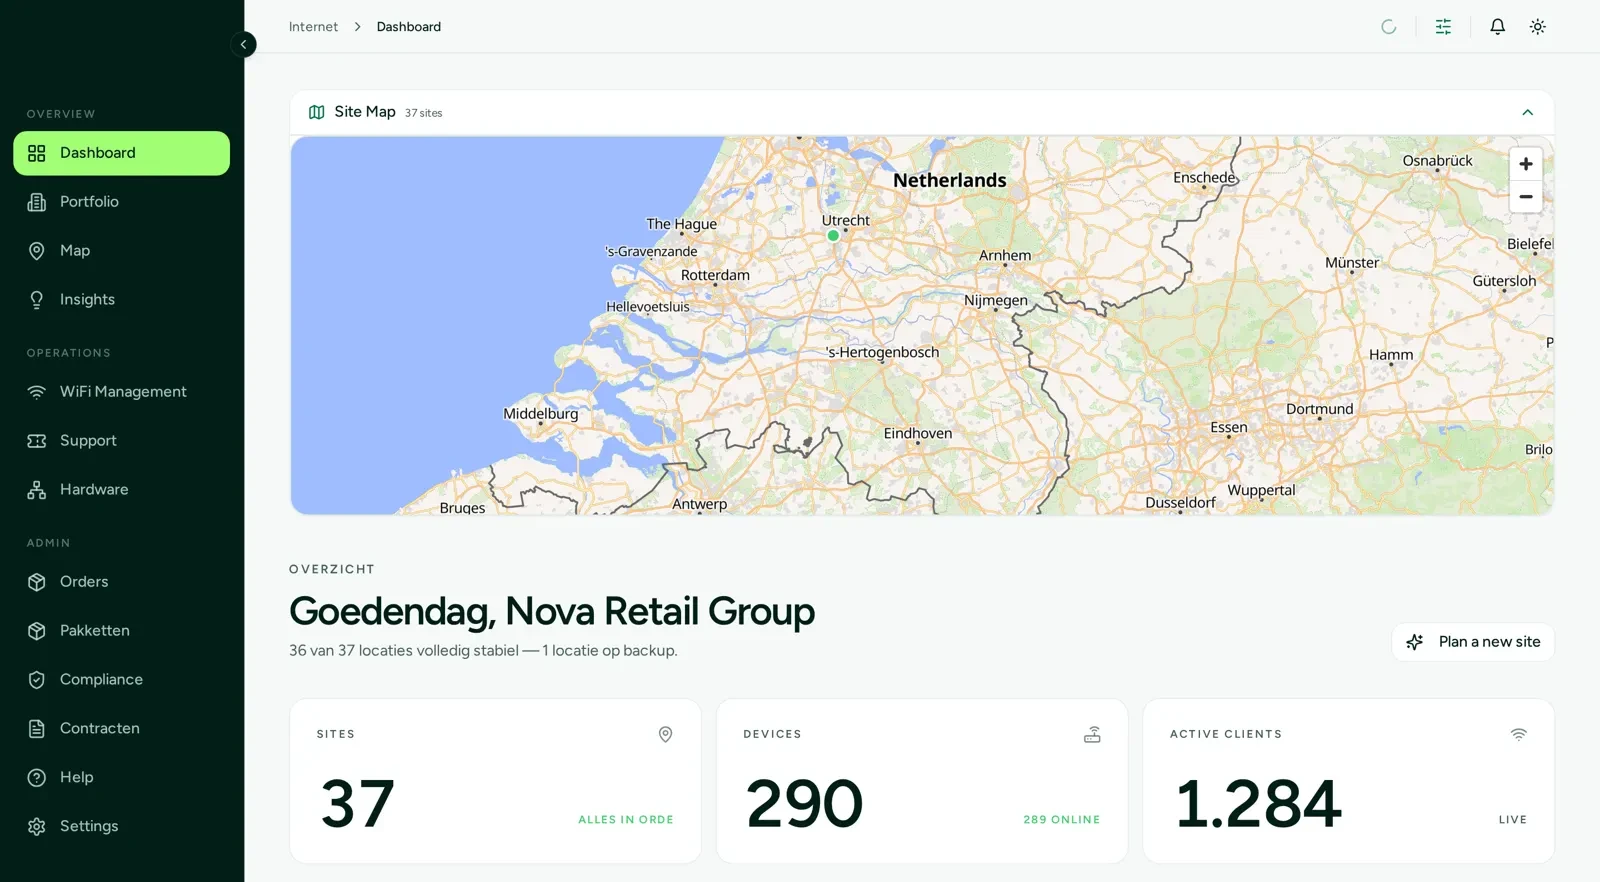The height and width of the screenshot is (882, 1600).
Task: Click the Pakketten package icon
Action: [37, 631]
